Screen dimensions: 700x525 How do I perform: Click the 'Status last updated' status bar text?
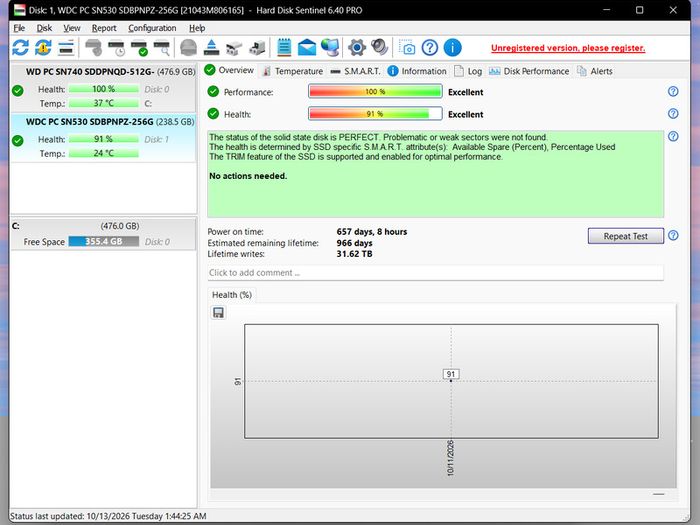click(108, 516)
